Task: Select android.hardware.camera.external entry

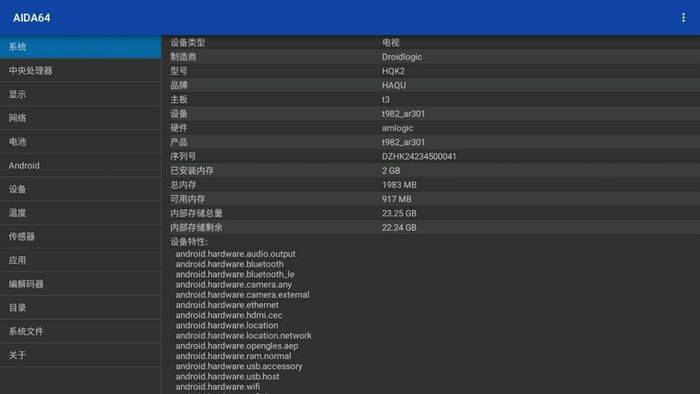Action: tap(242, 294)
